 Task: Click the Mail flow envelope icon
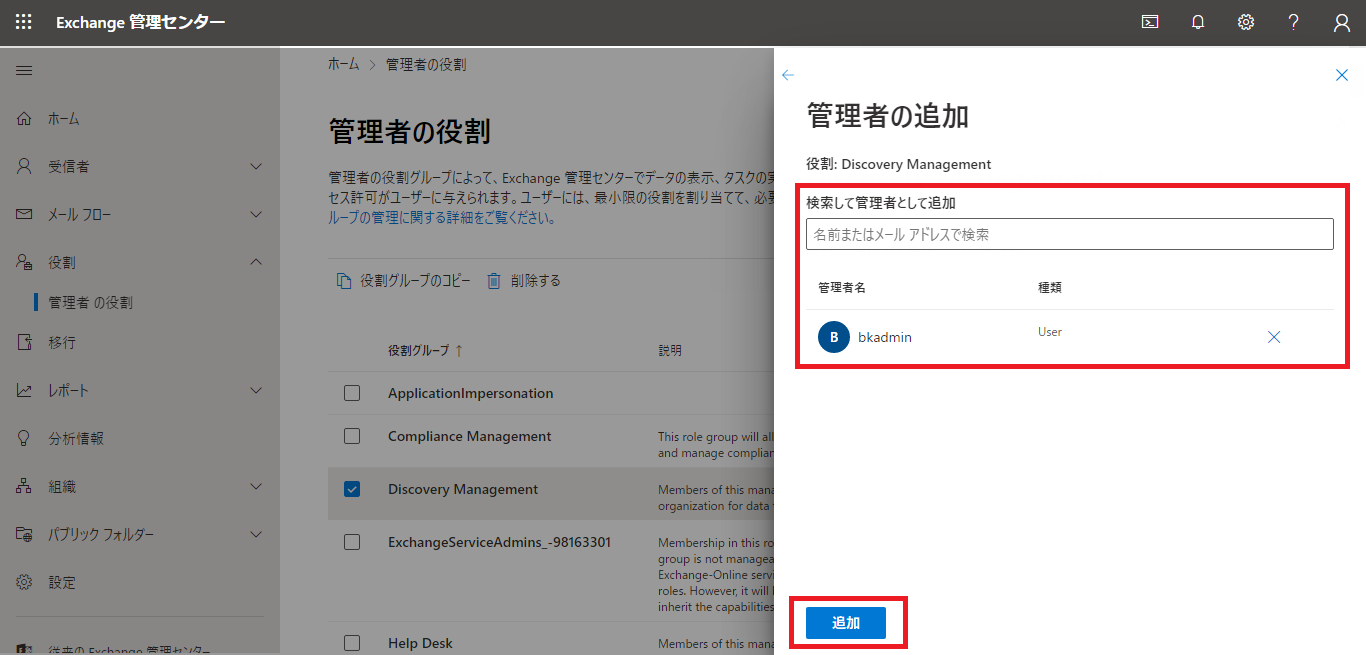(25, 214)
